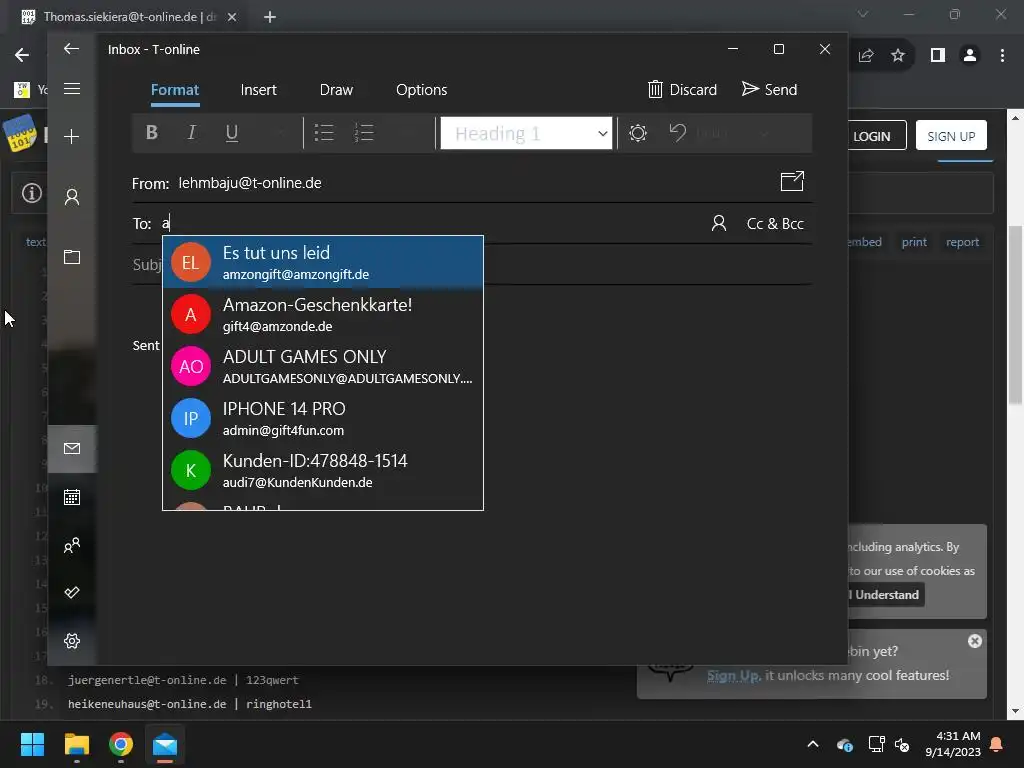Click the browser SIGN UP button
The image size is (1024, 768).
click(x=951, y=136)
